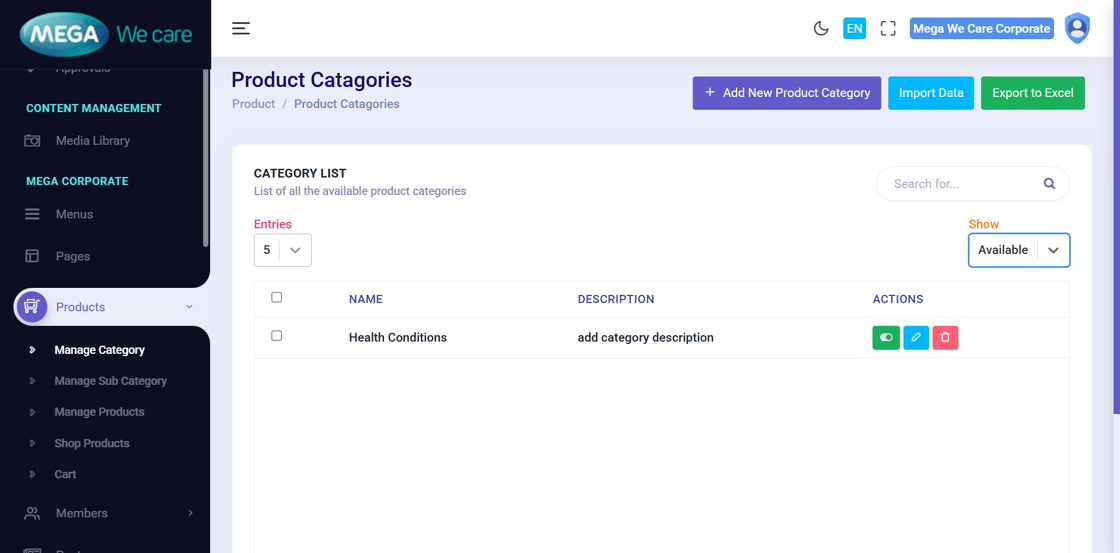Open the user profile avatar icon
The image size is (1120, 553).
tap(1077, 28)
